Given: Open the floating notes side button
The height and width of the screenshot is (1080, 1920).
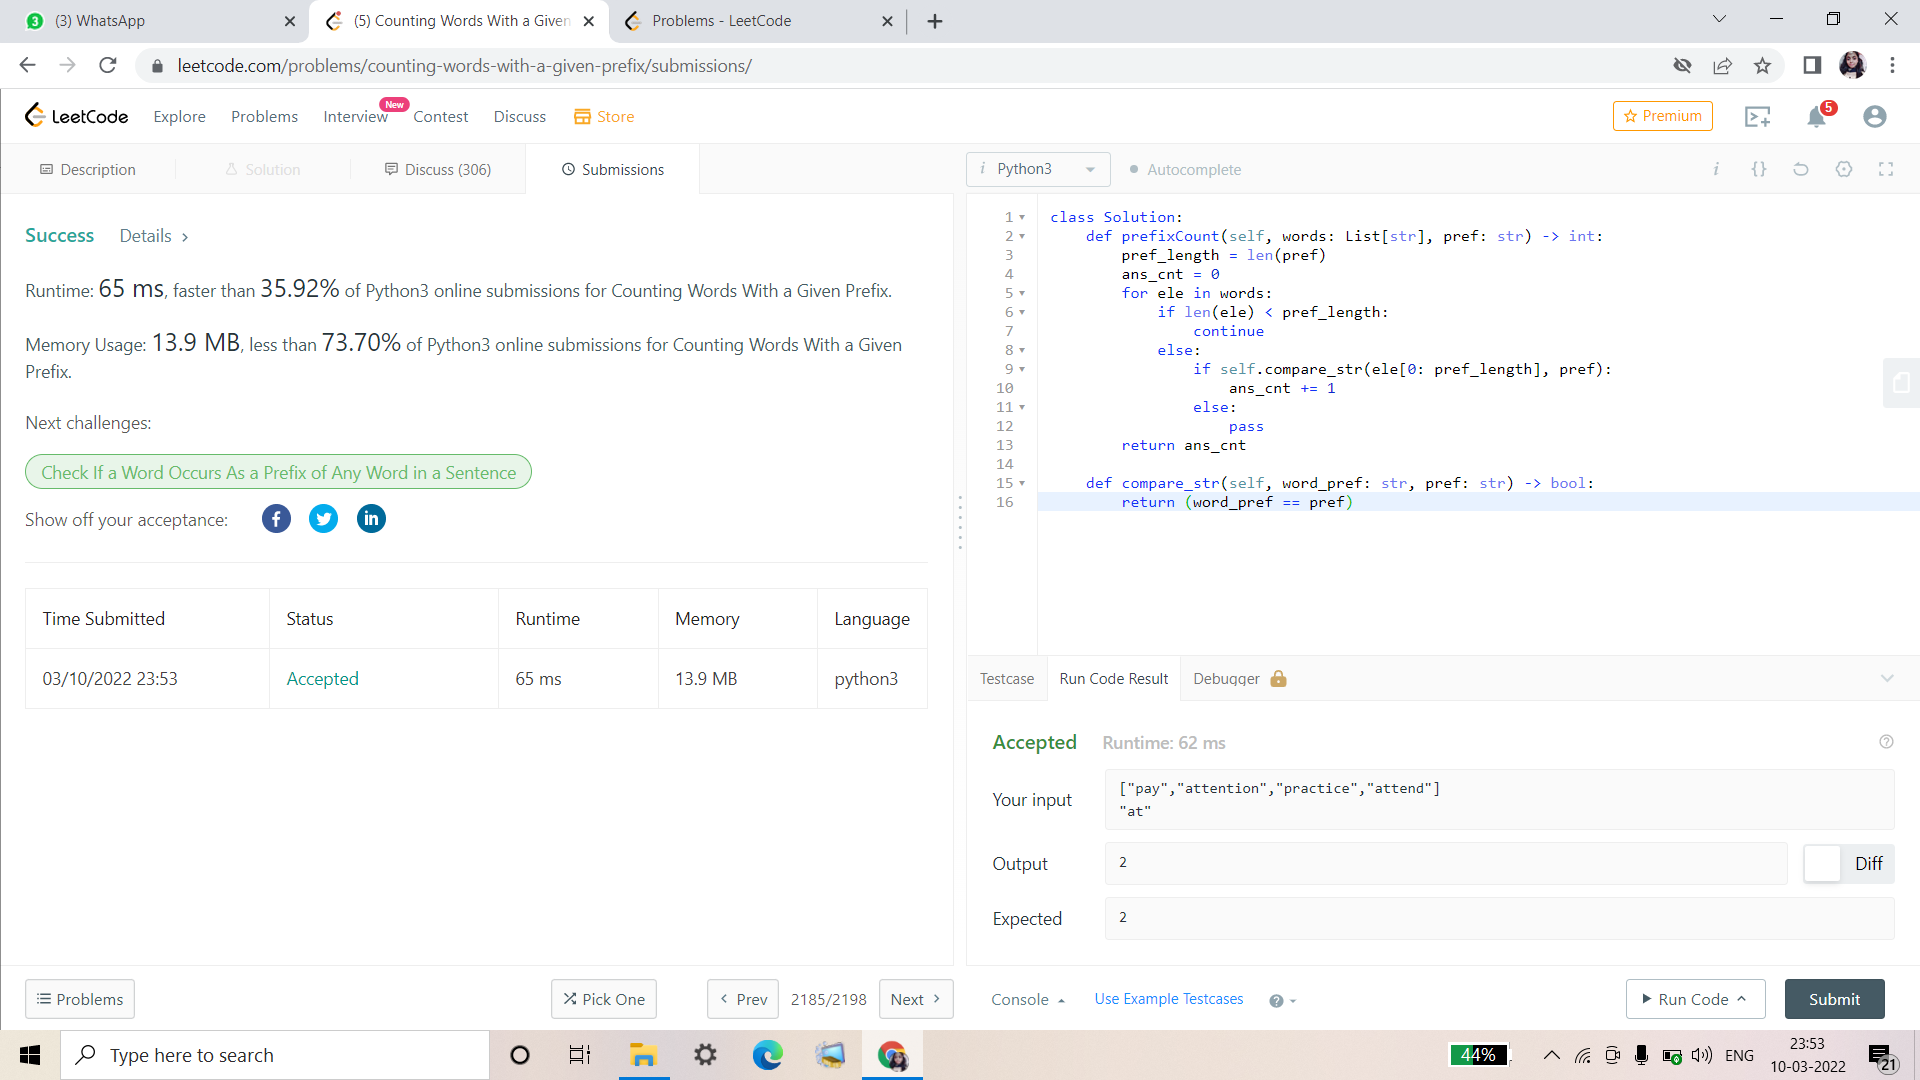Looking at the screenshot, I should coord(1901,382).
